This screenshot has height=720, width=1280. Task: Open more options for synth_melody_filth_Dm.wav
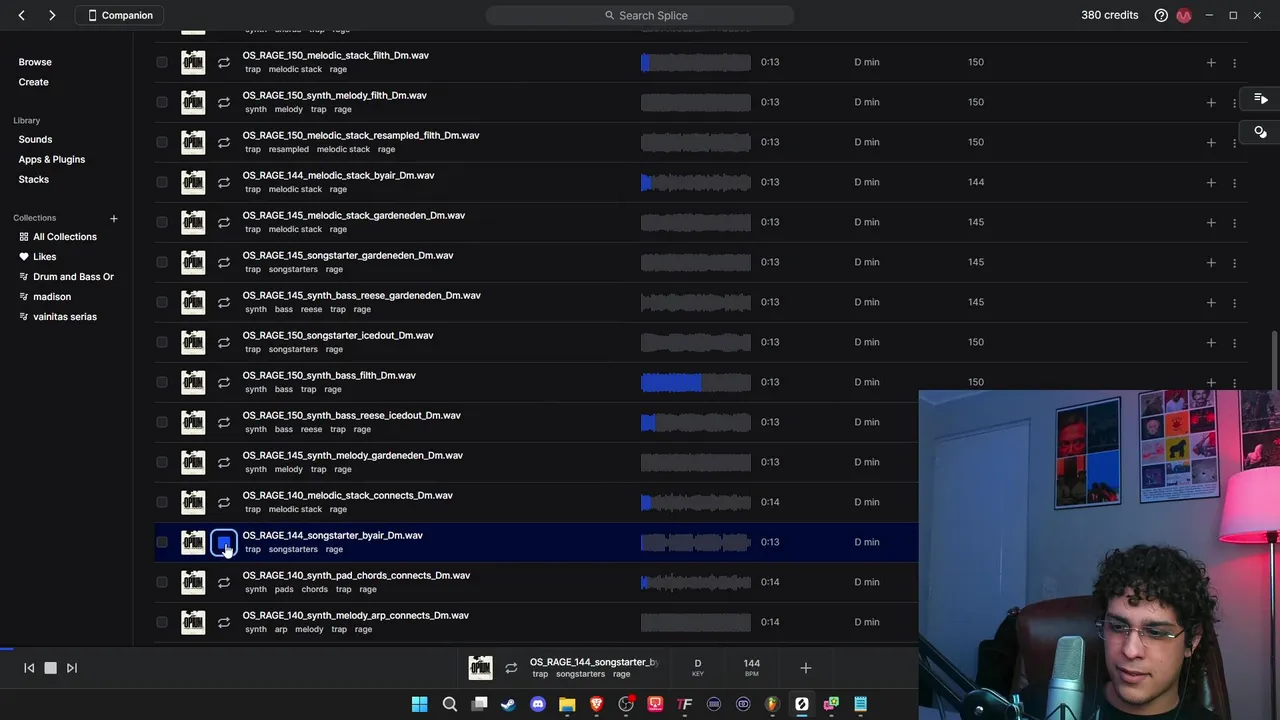pos(1234,102)
